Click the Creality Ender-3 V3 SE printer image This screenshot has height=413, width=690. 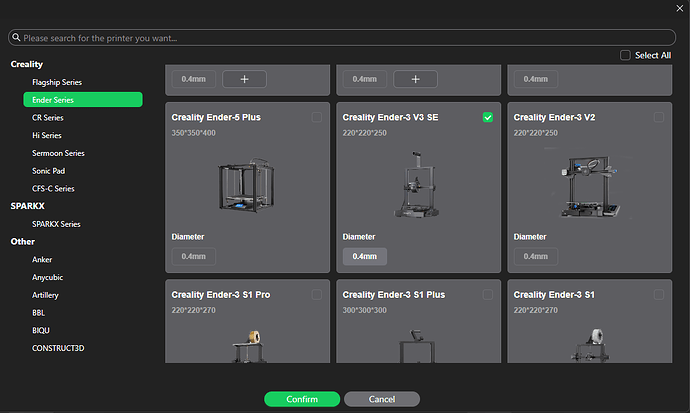[417, 184]
